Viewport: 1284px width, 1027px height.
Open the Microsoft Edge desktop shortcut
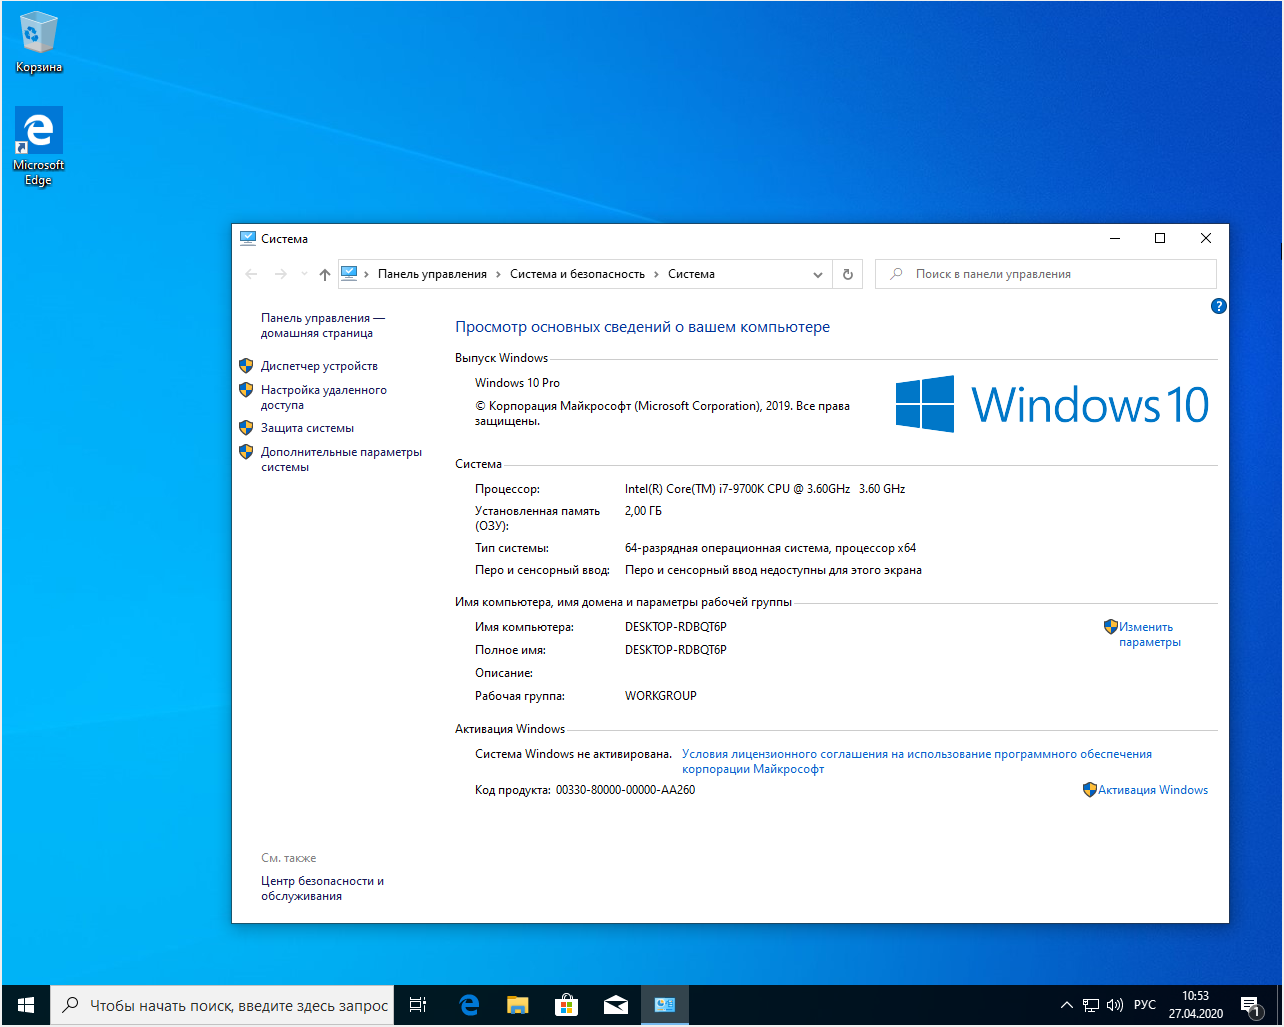coord(38,146)
